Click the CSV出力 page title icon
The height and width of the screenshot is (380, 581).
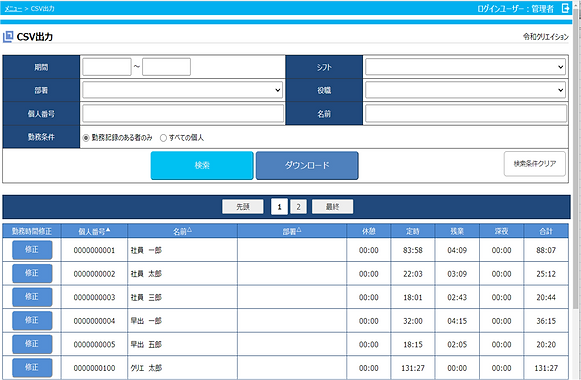(x=8, y=37)
